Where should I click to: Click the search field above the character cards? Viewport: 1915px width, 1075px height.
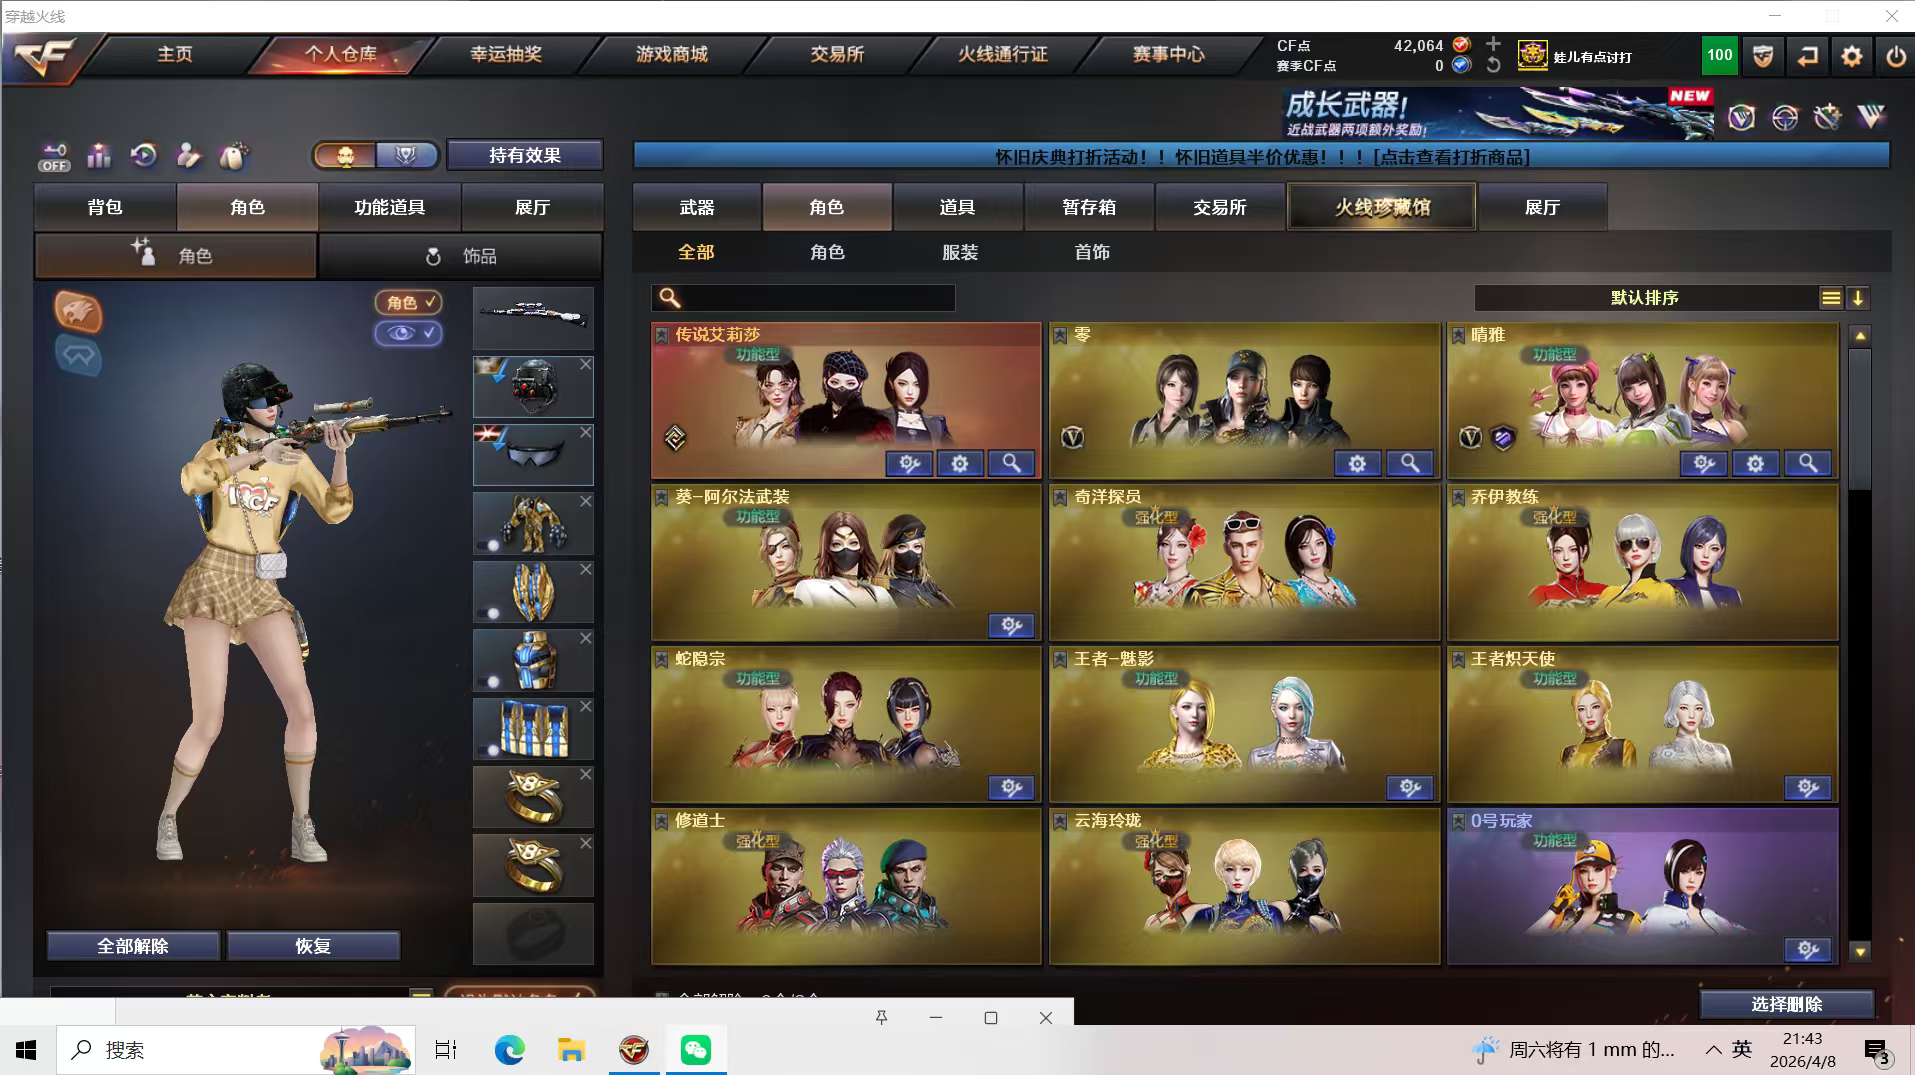tap(804, 298)
